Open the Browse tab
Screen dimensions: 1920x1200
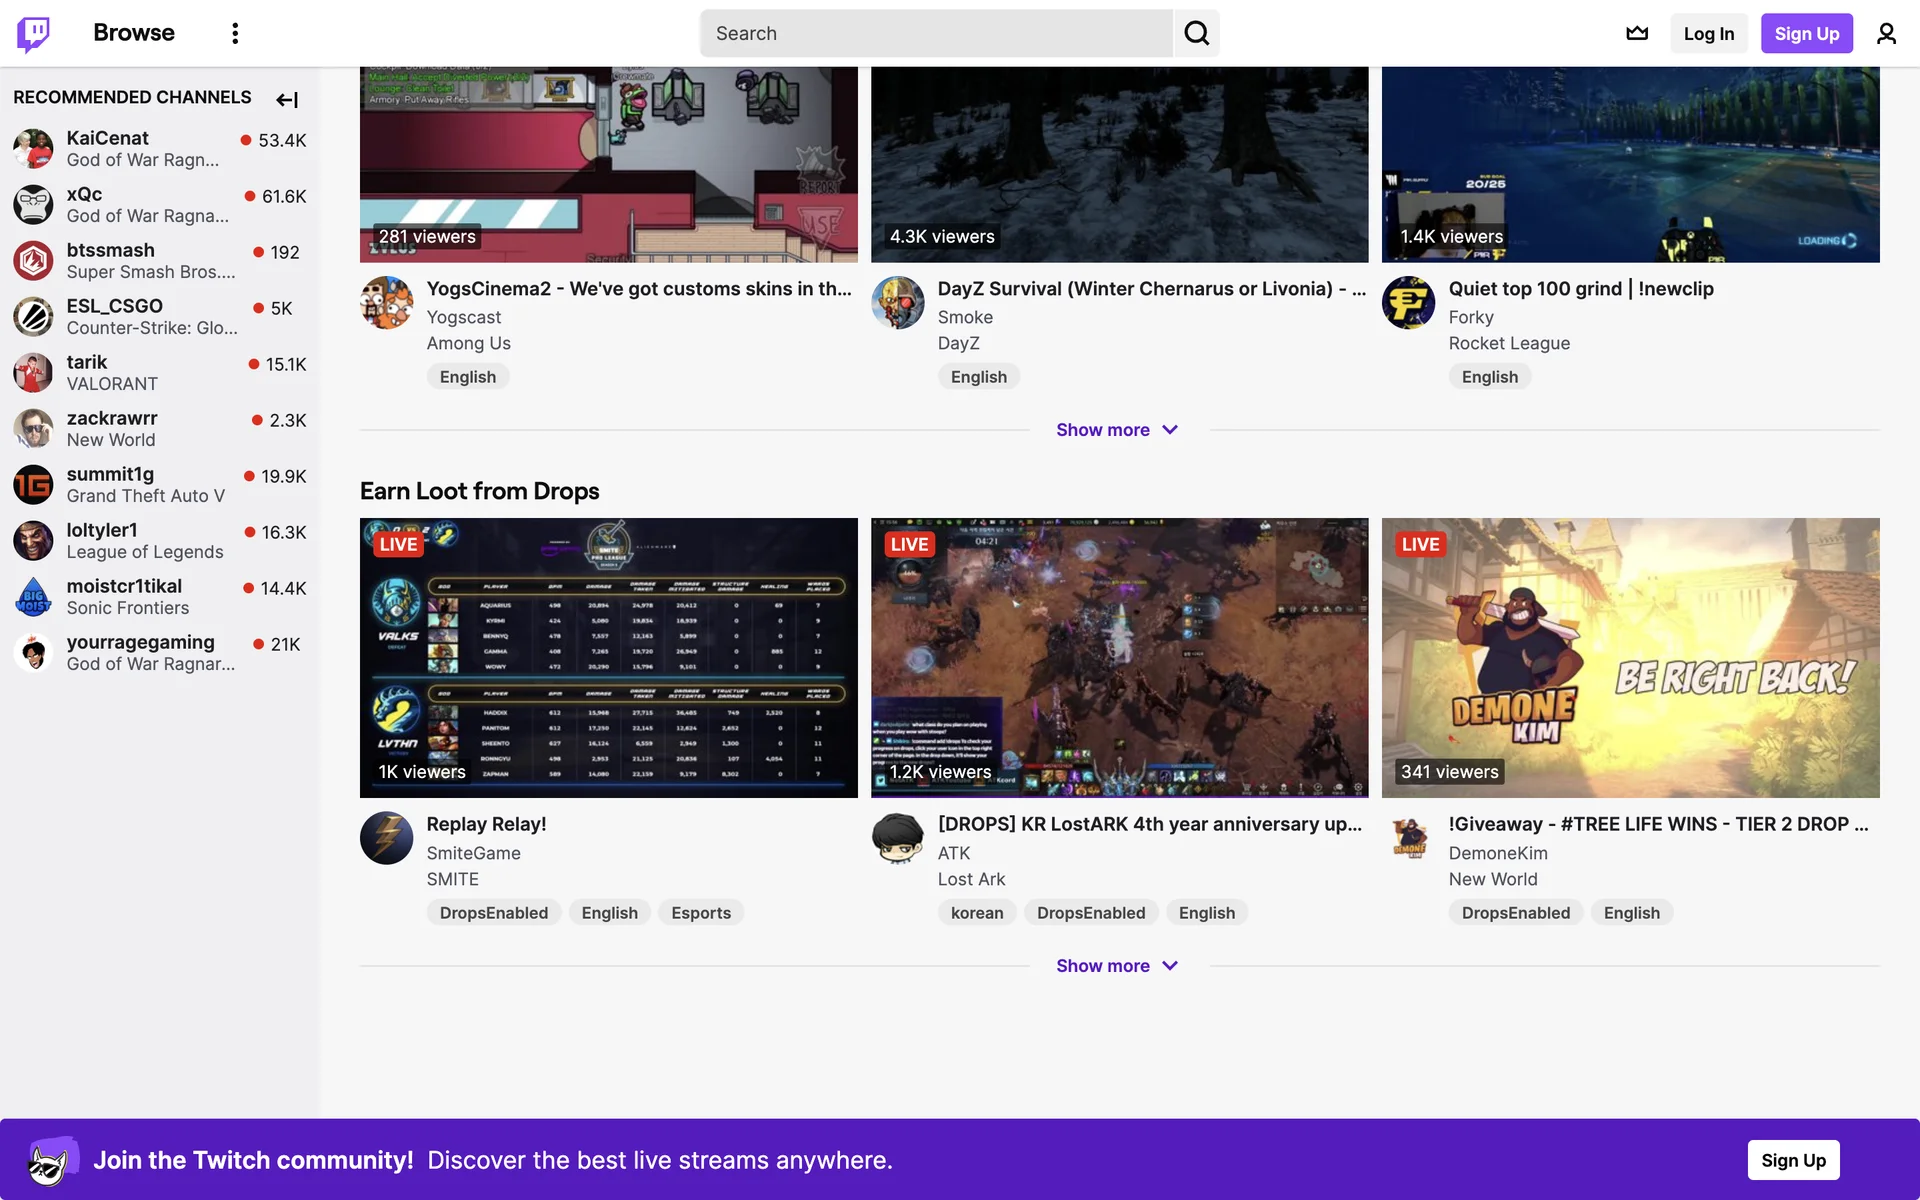pyautogui.click(x=134, y=33)
